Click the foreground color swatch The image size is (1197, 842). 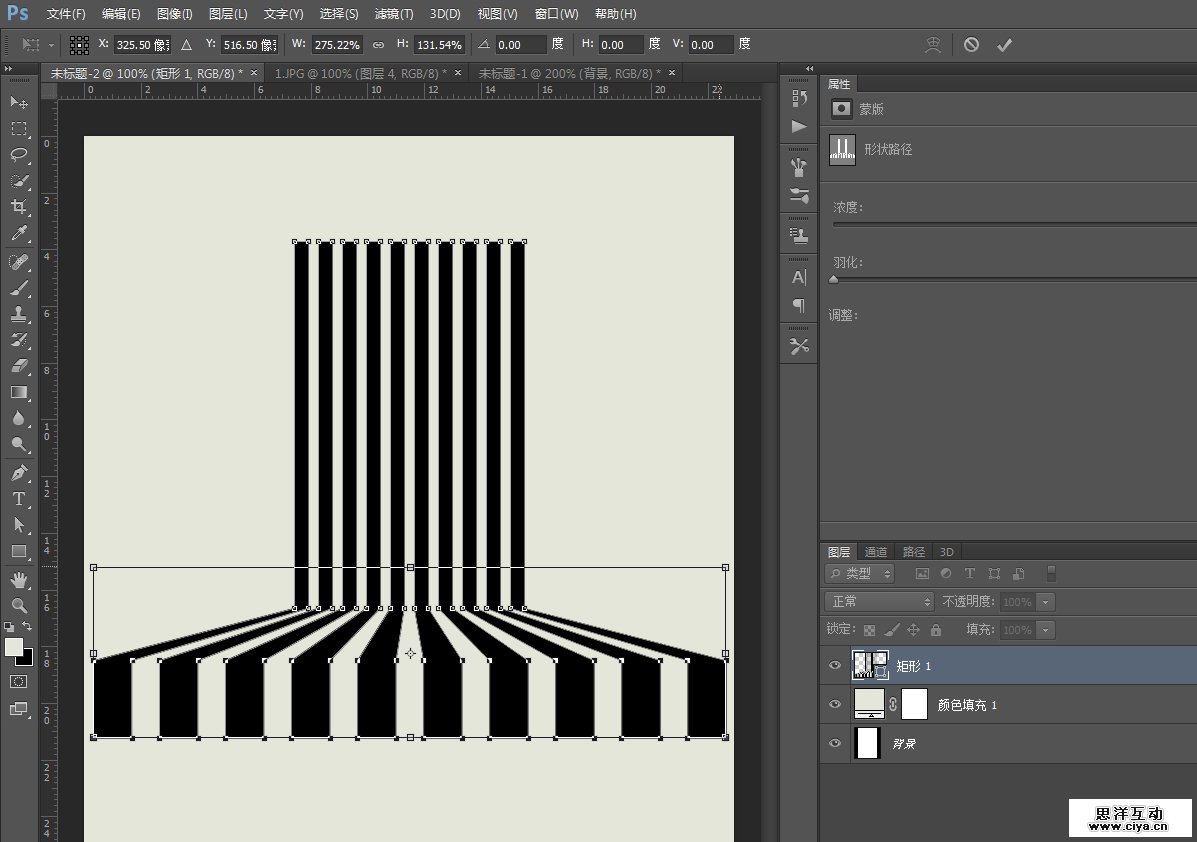coord(14,647)
